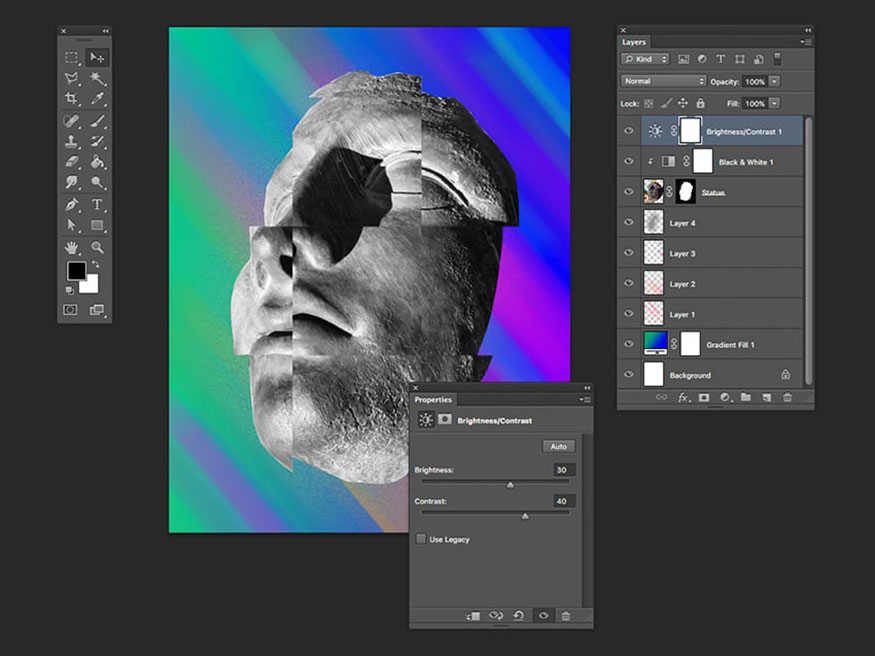Select the Brush tool
Image resolution: width=875 pixels, height=656 pixels.
(x=98, y=121)
